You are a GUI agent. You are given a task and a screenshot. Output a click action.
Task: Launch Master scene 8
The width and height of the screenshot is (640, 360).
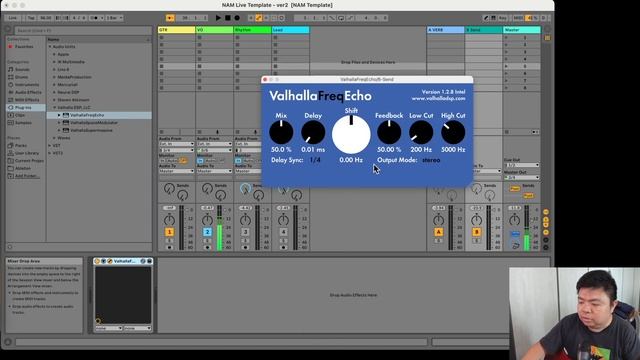tap(507, 88)
